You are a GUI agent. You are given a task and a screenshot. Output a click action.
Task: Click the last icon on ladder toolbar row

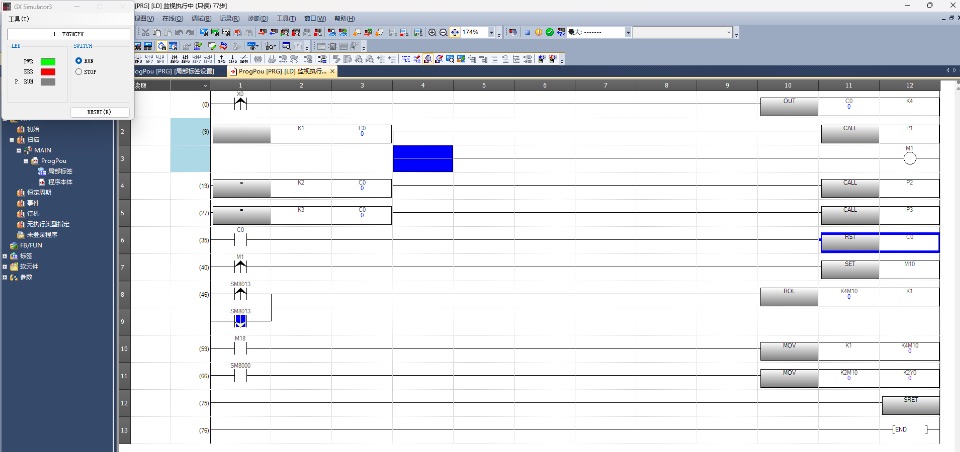point(552,59)
